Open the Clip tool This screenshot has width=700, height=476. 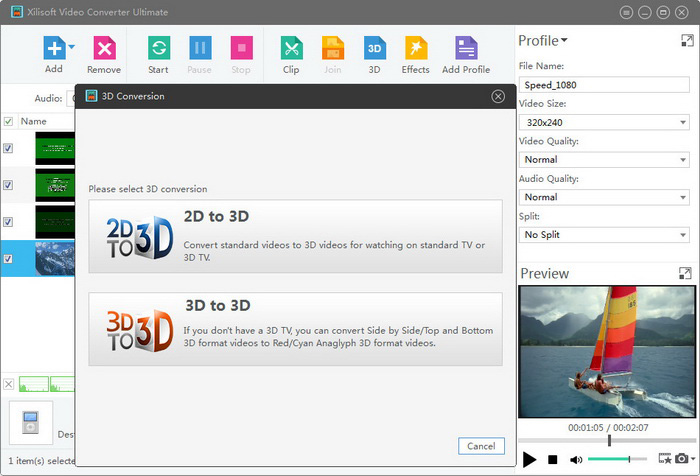point(291,48)
